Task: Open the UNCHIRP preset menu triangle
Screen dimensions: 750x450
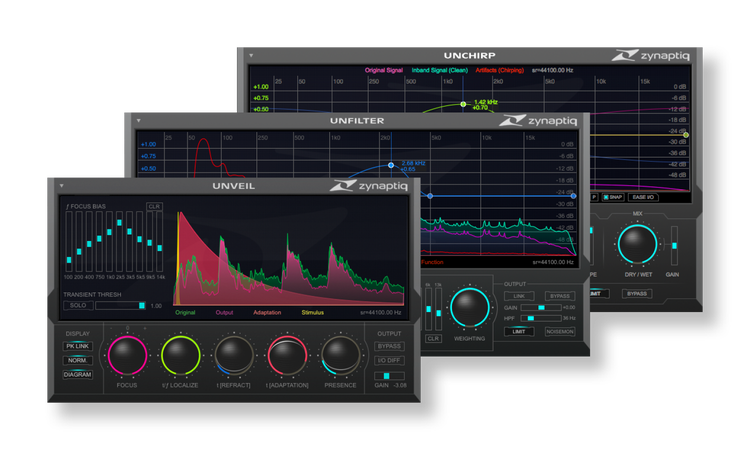Action: coord(252,56)
